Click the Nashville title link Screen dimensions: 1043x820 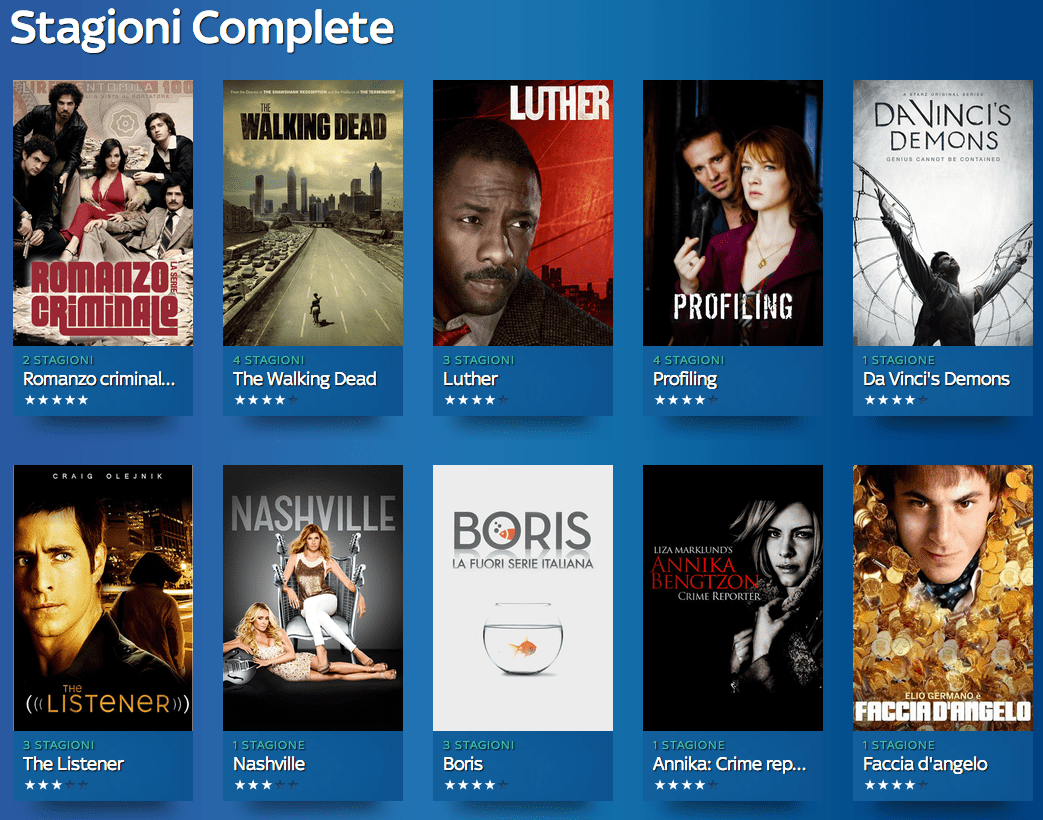coord(269,764)
